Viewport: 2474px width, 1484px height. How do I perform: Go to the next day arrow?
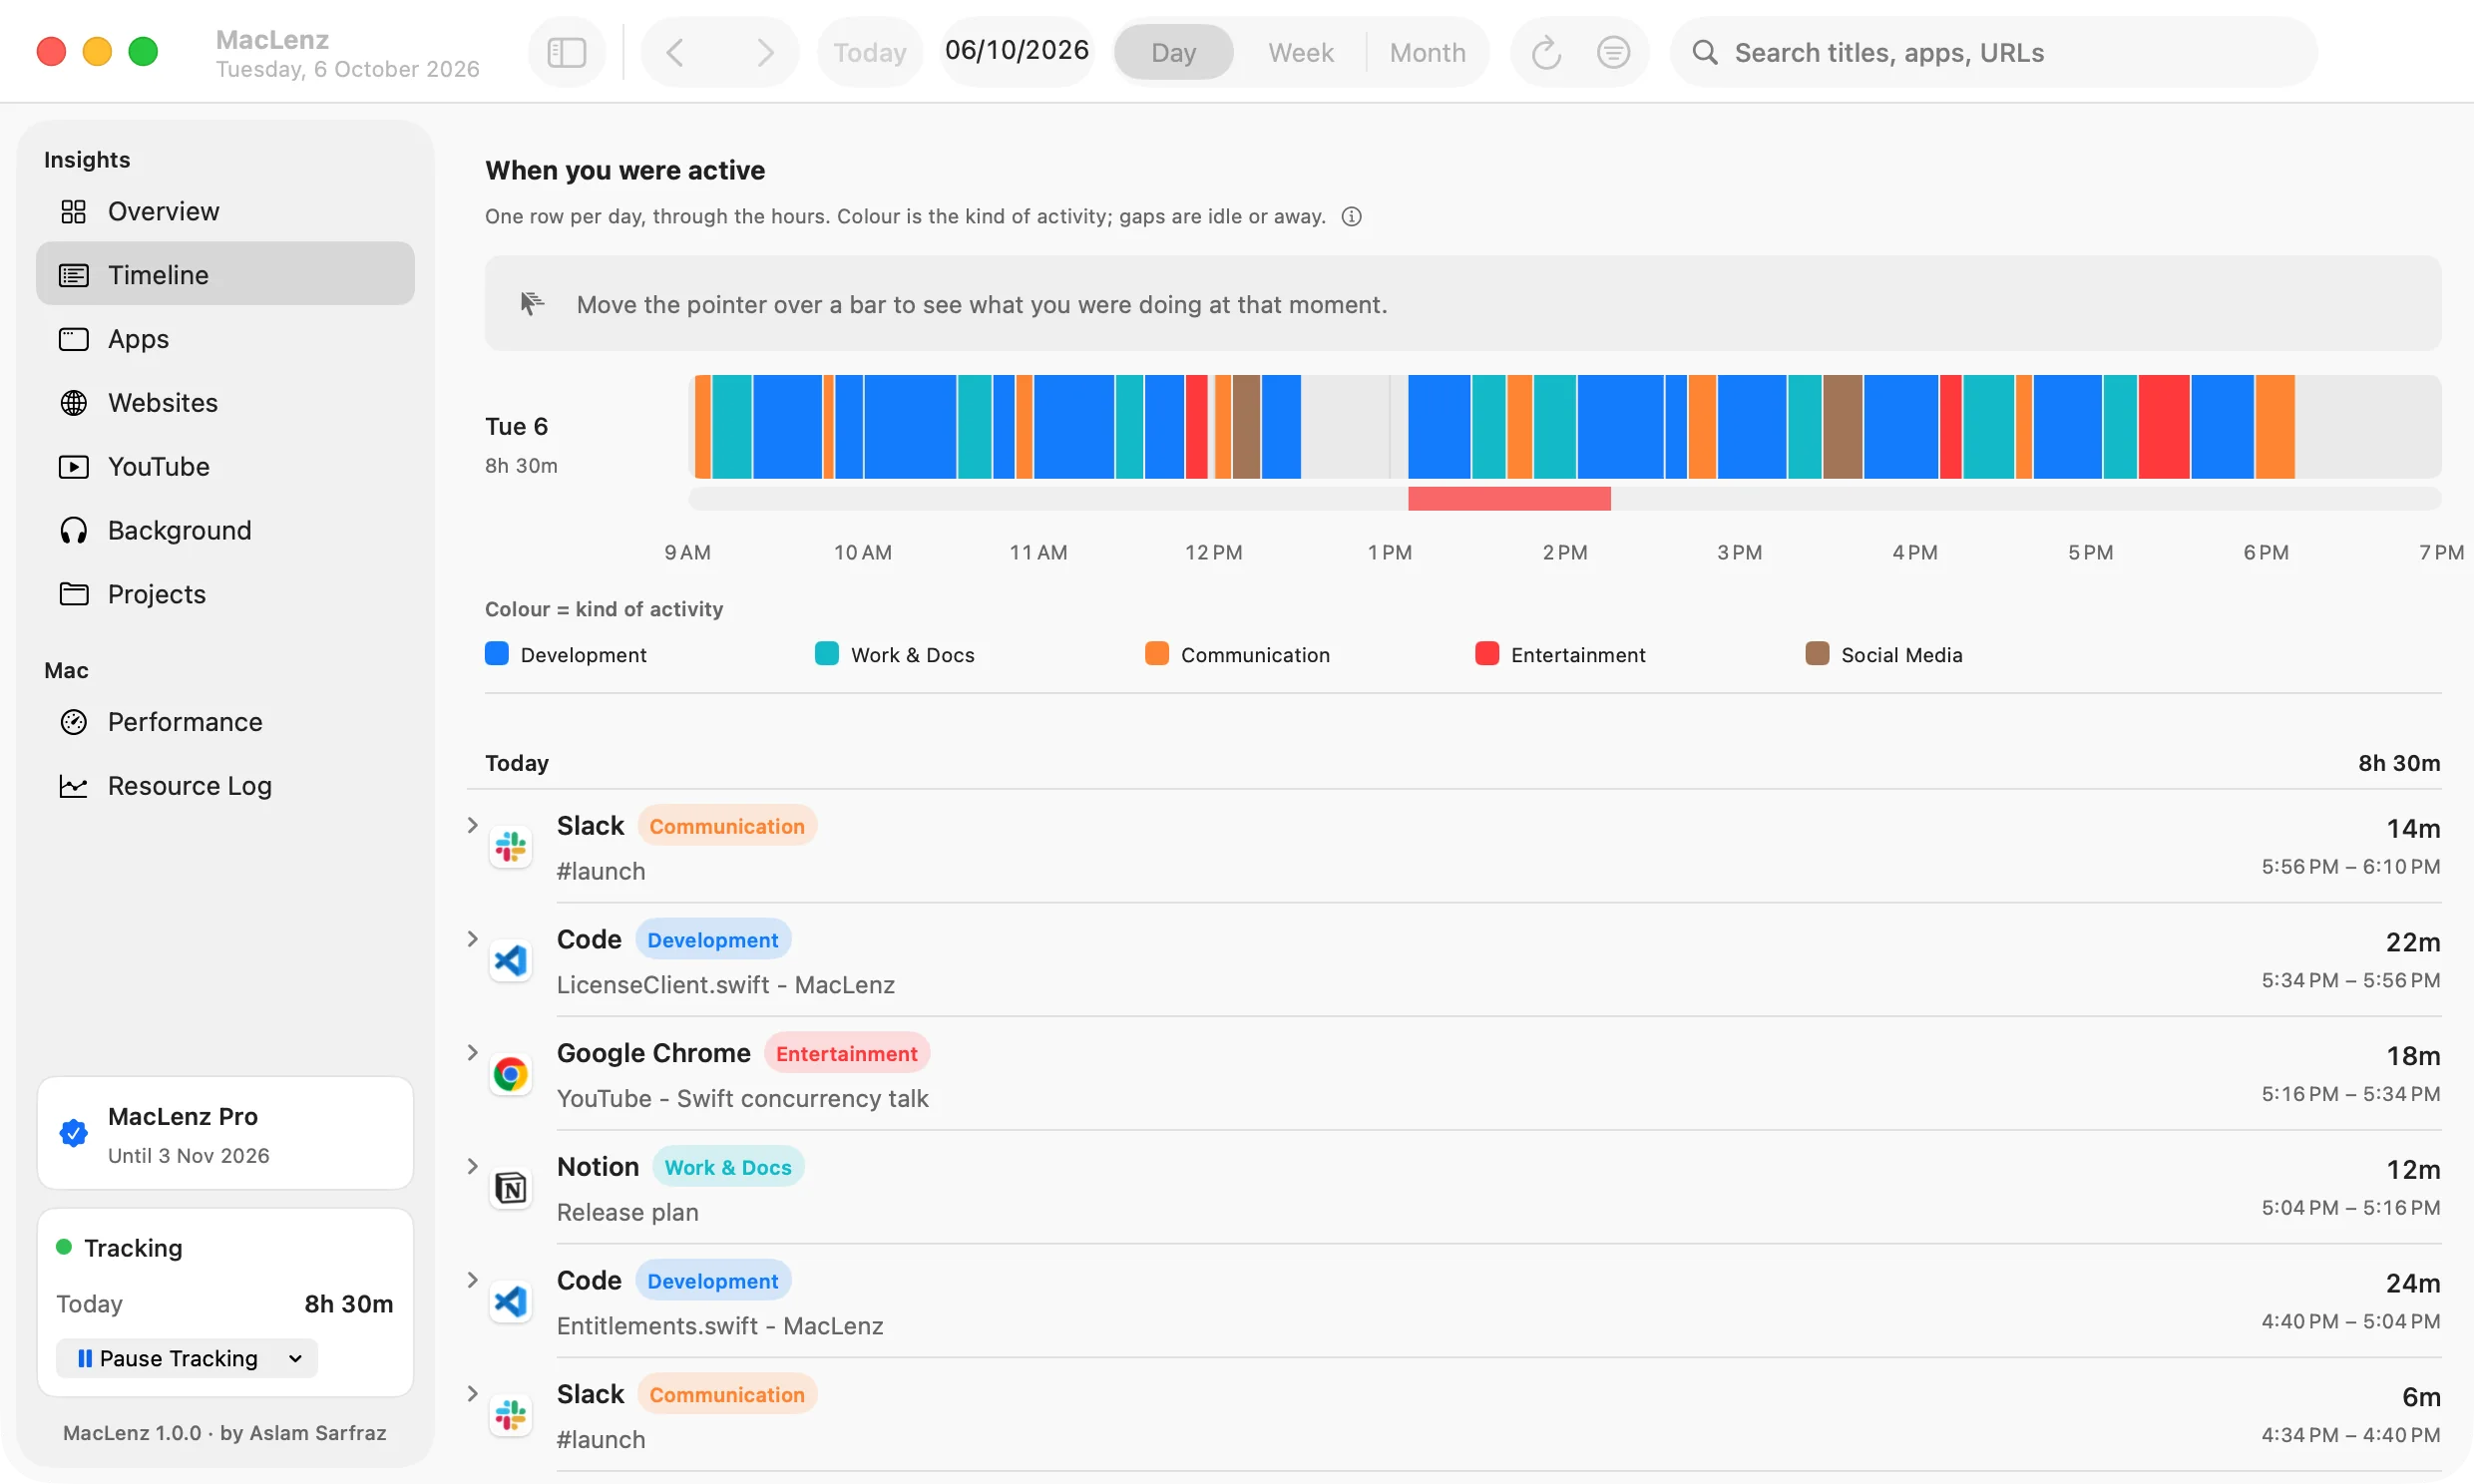point(765,52)
